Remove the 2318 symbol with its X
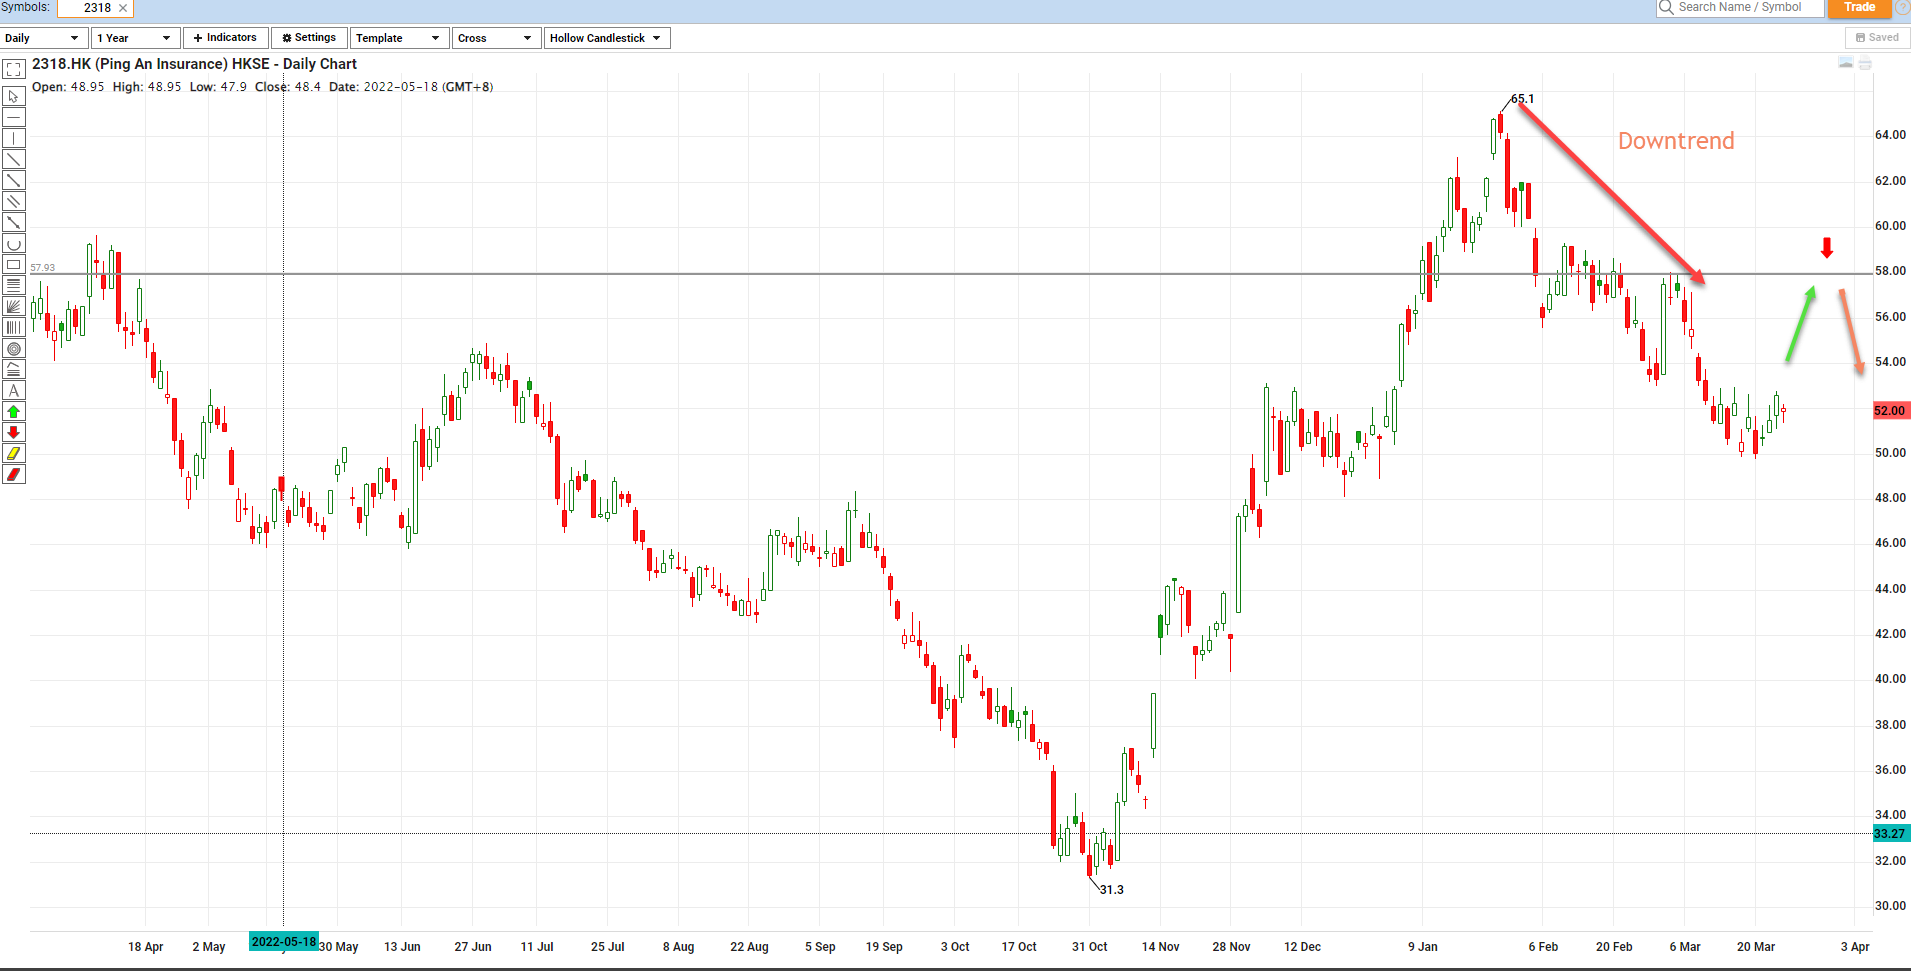1911x971 pixels. tap(122, 8)
